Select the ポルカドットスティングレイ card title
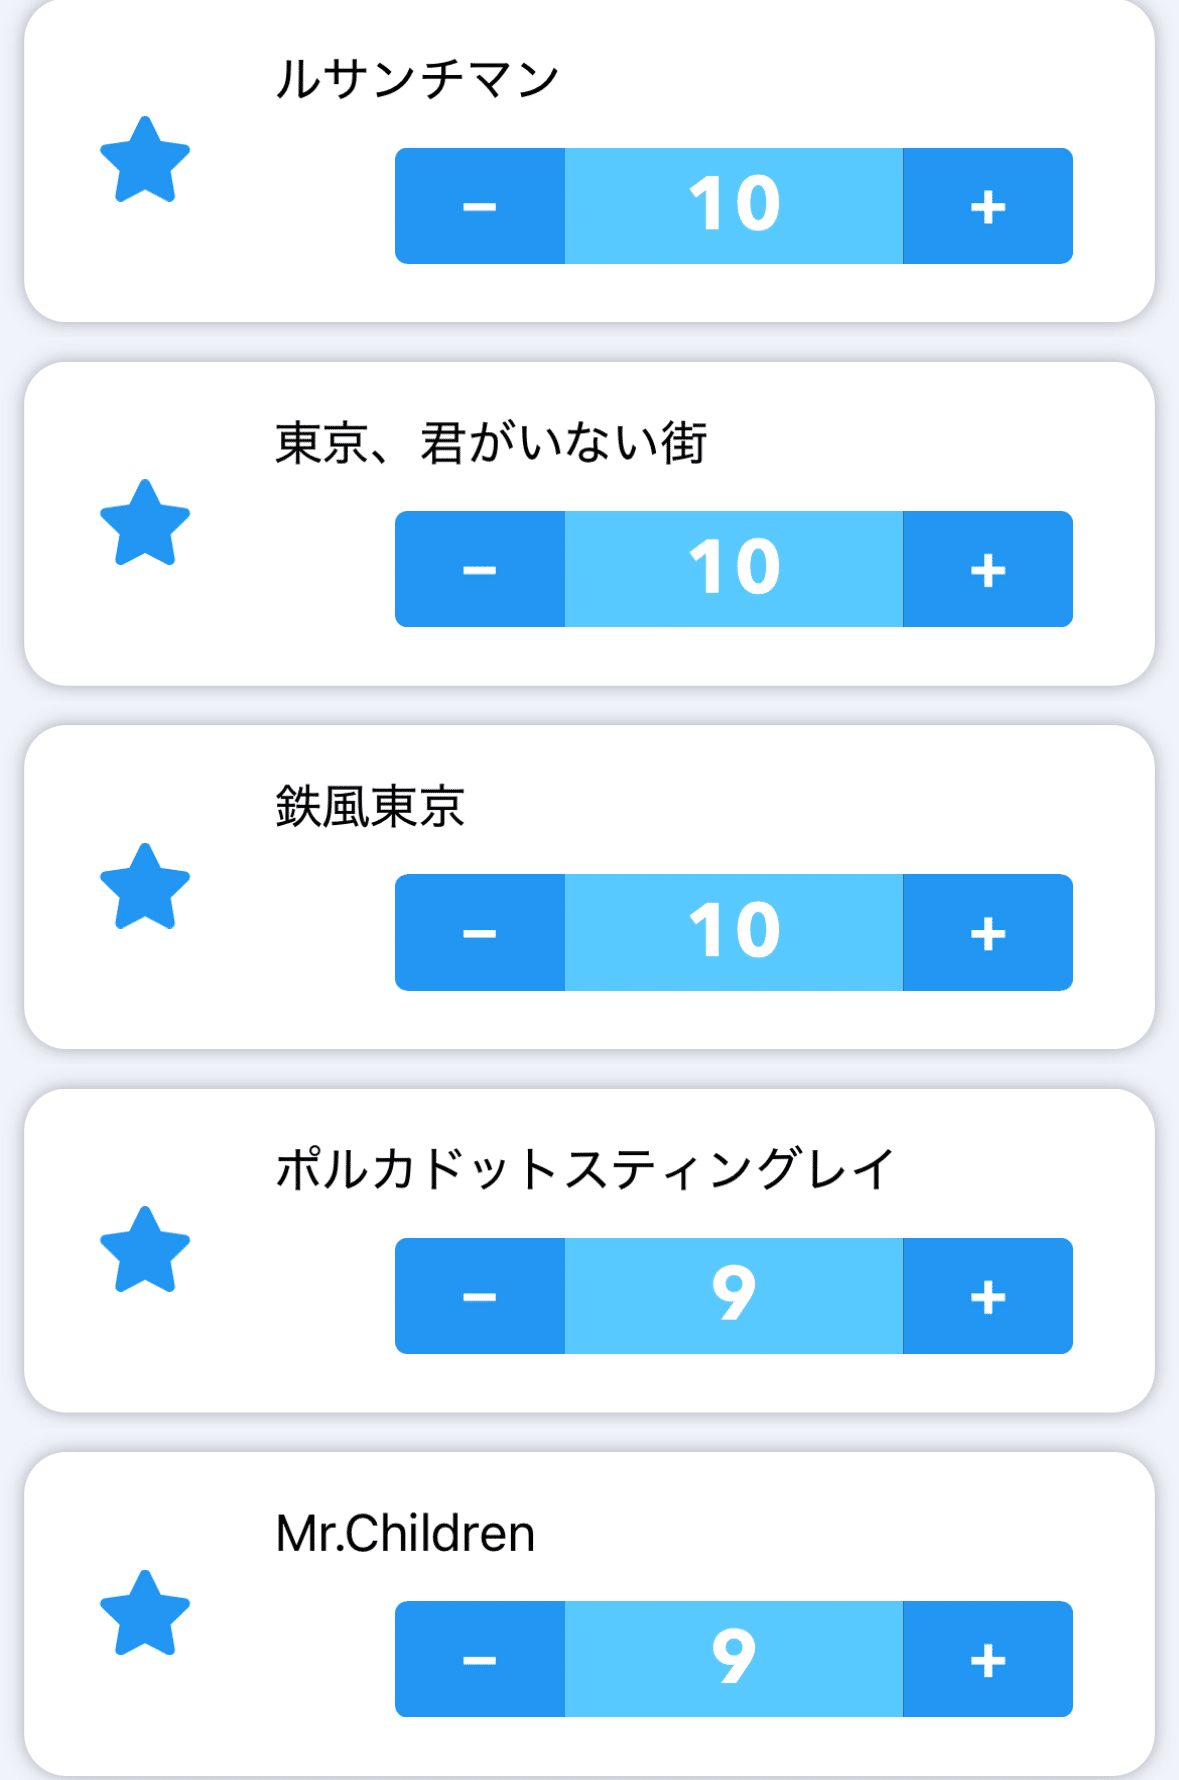The image size is (1179, 1780). 584,1169
